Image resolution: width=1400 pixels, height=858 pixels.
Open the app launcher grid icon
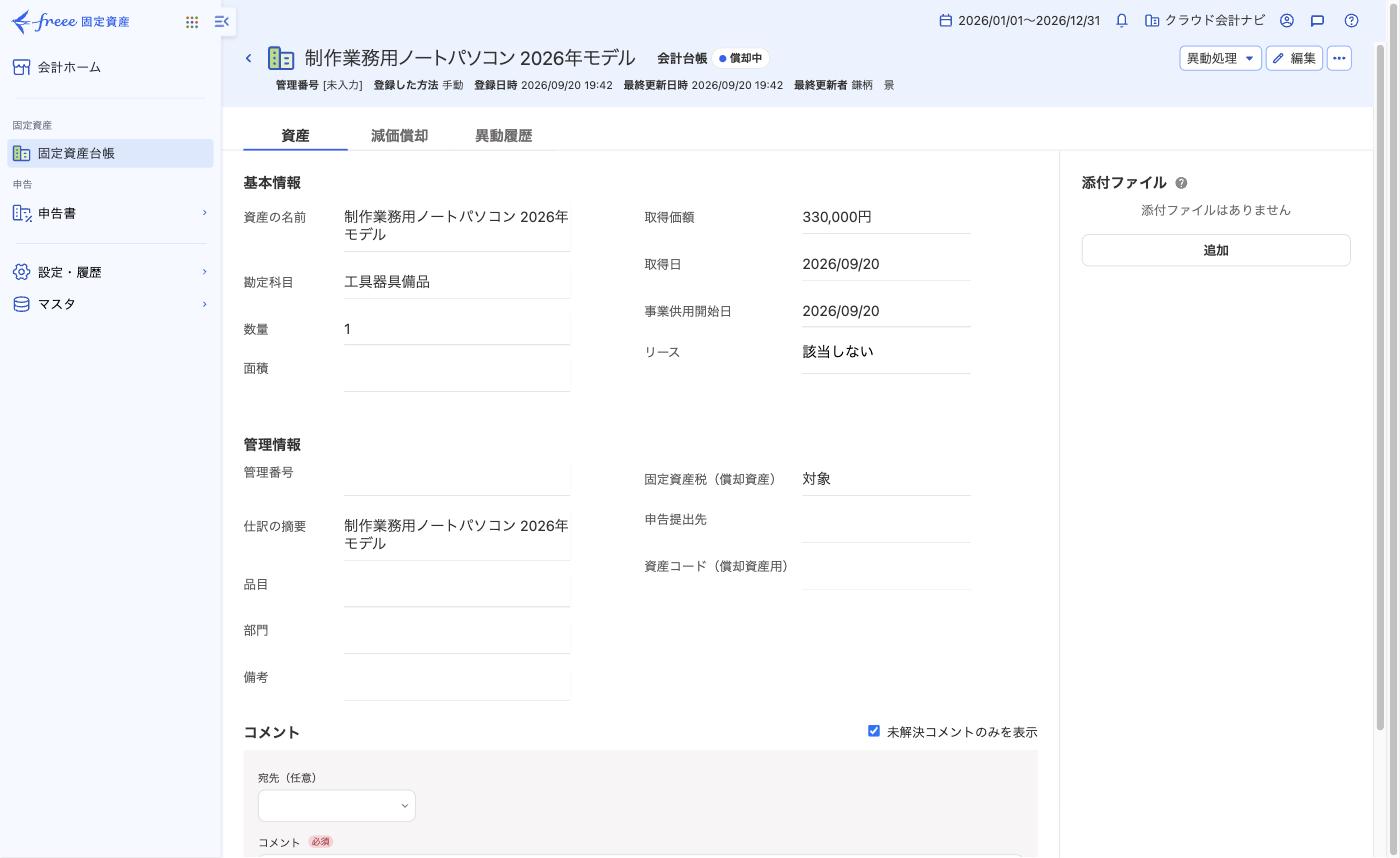point(192,21)
